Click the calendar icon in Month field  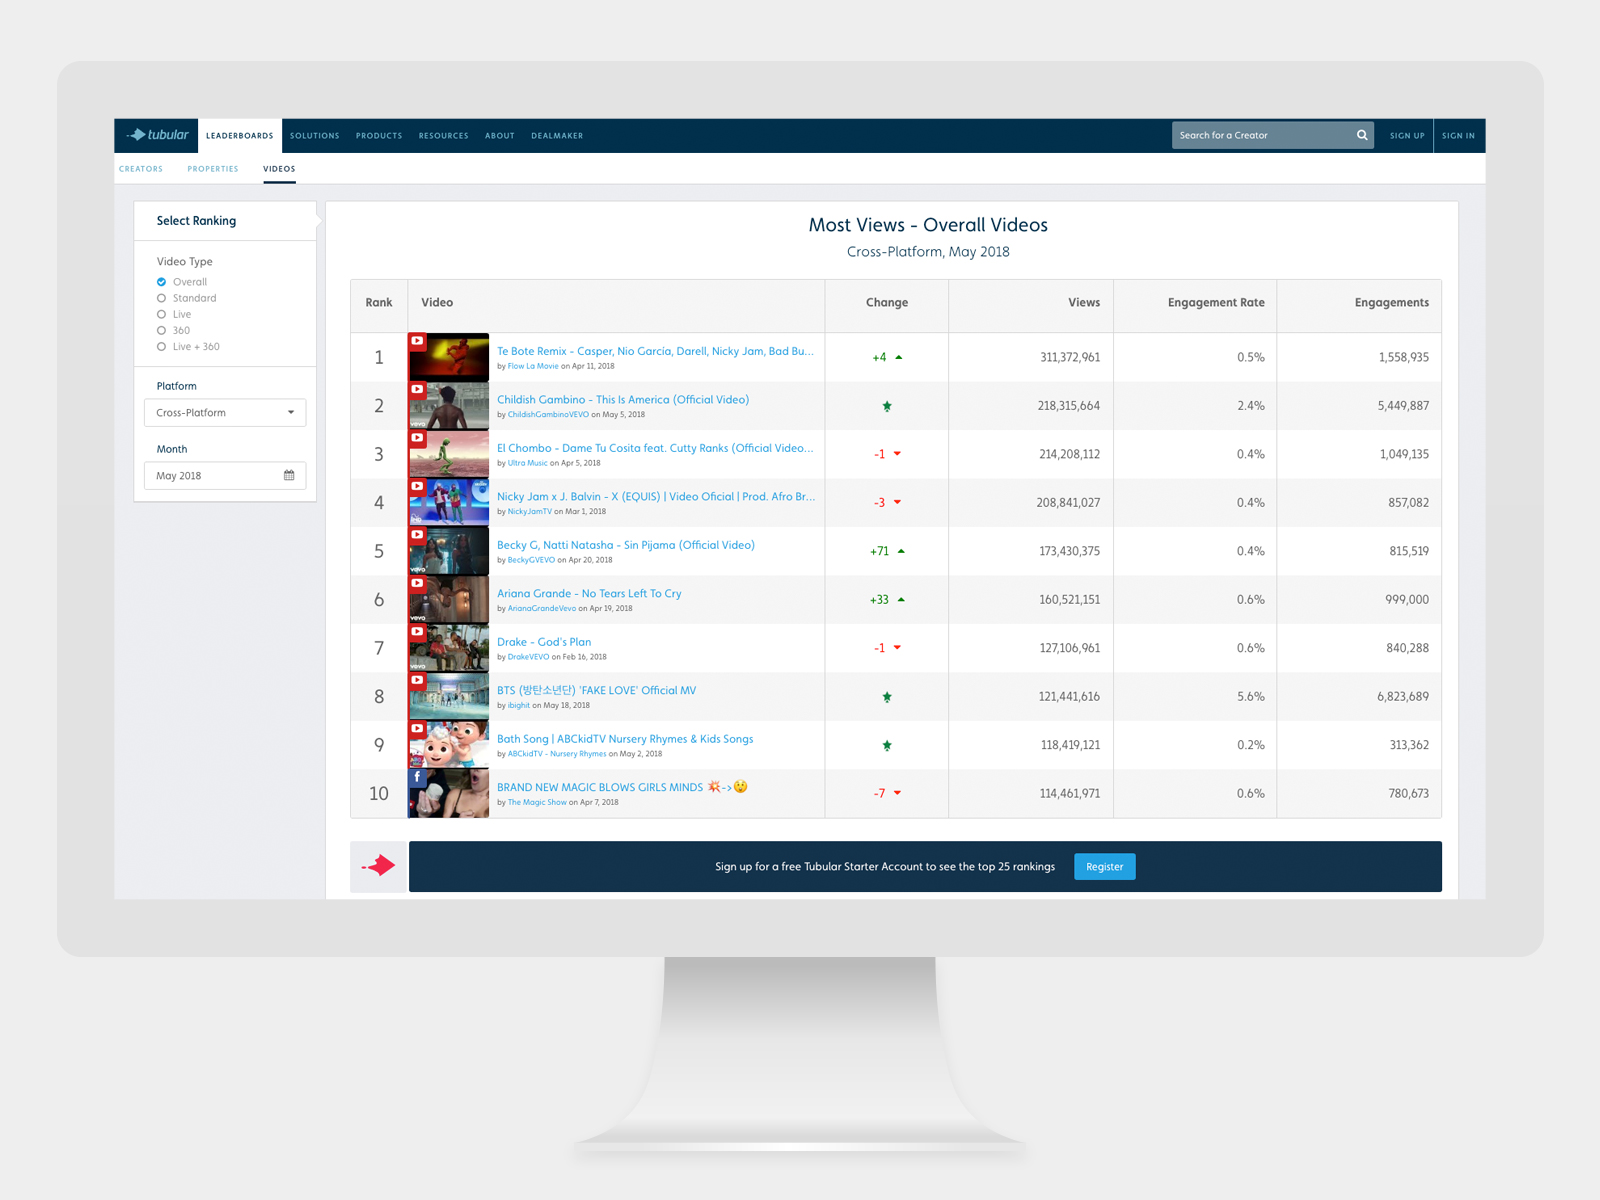point(289,475)
